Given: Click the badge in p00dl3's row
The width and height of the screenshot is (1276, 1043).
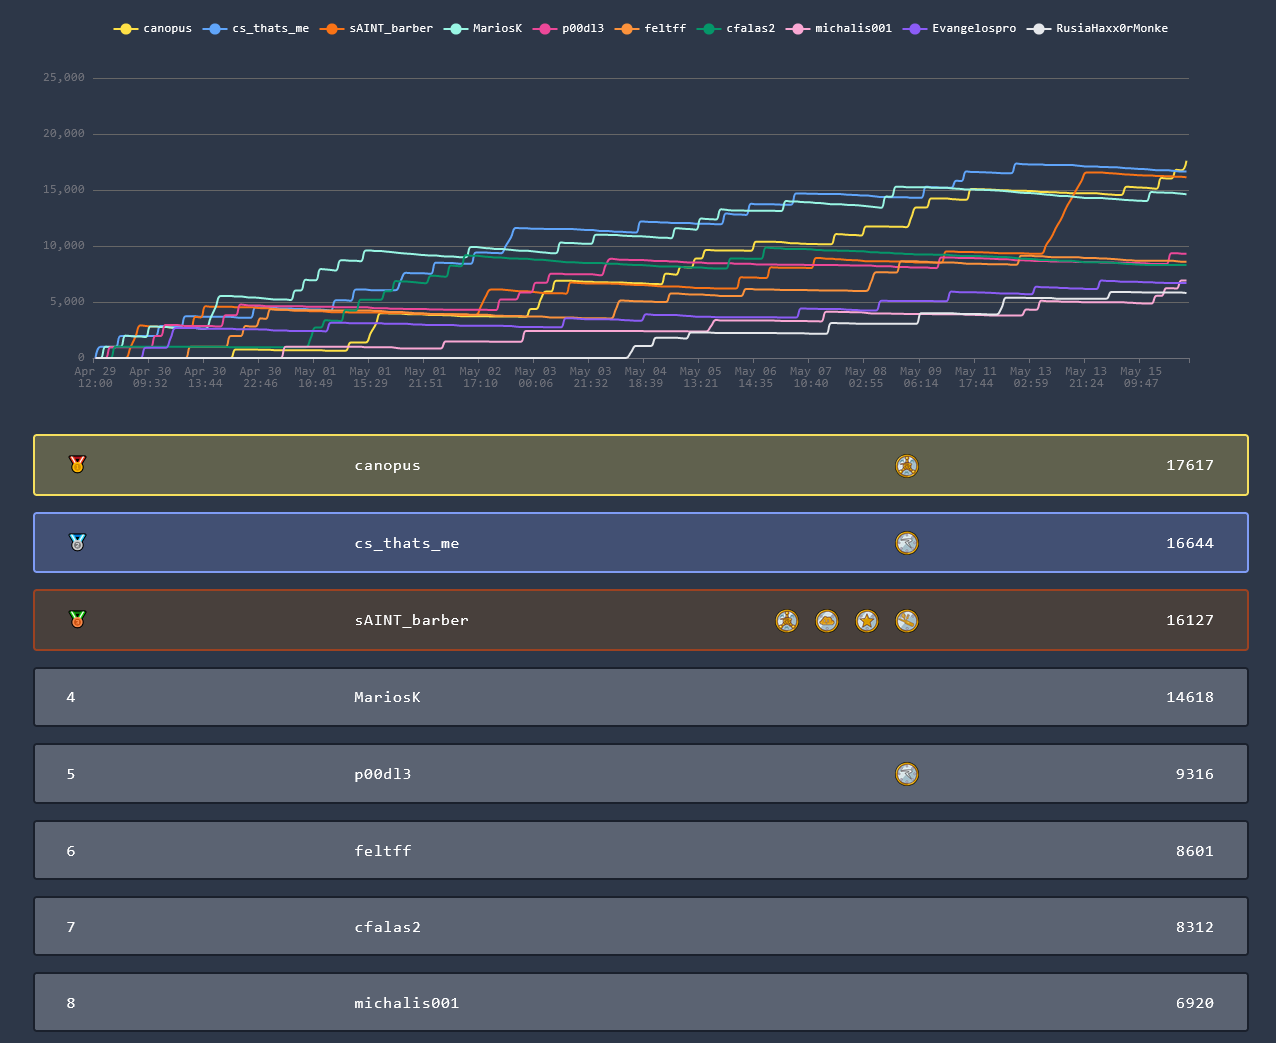Looking at the screenshot, I should click(x=906, y=774).
